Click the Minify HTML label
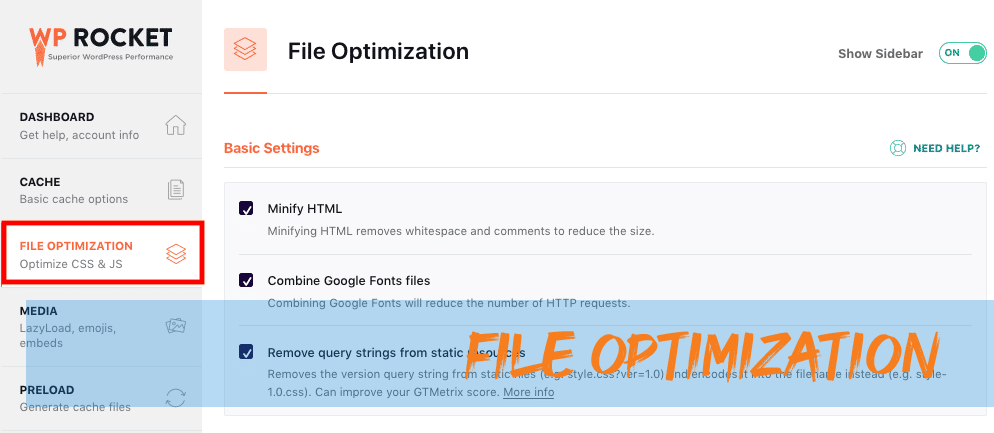Screen dimensions: 994x433 coord(305,209)
